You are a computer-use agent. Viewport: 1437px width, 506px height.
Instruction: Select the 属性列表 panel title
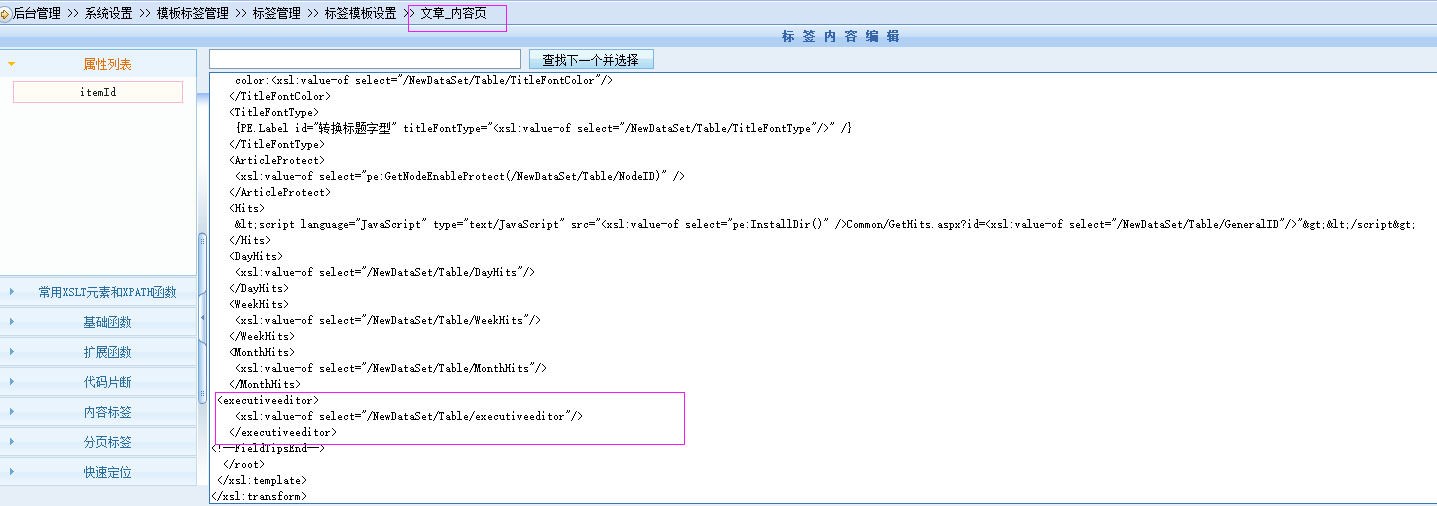[x=107, y=64]
